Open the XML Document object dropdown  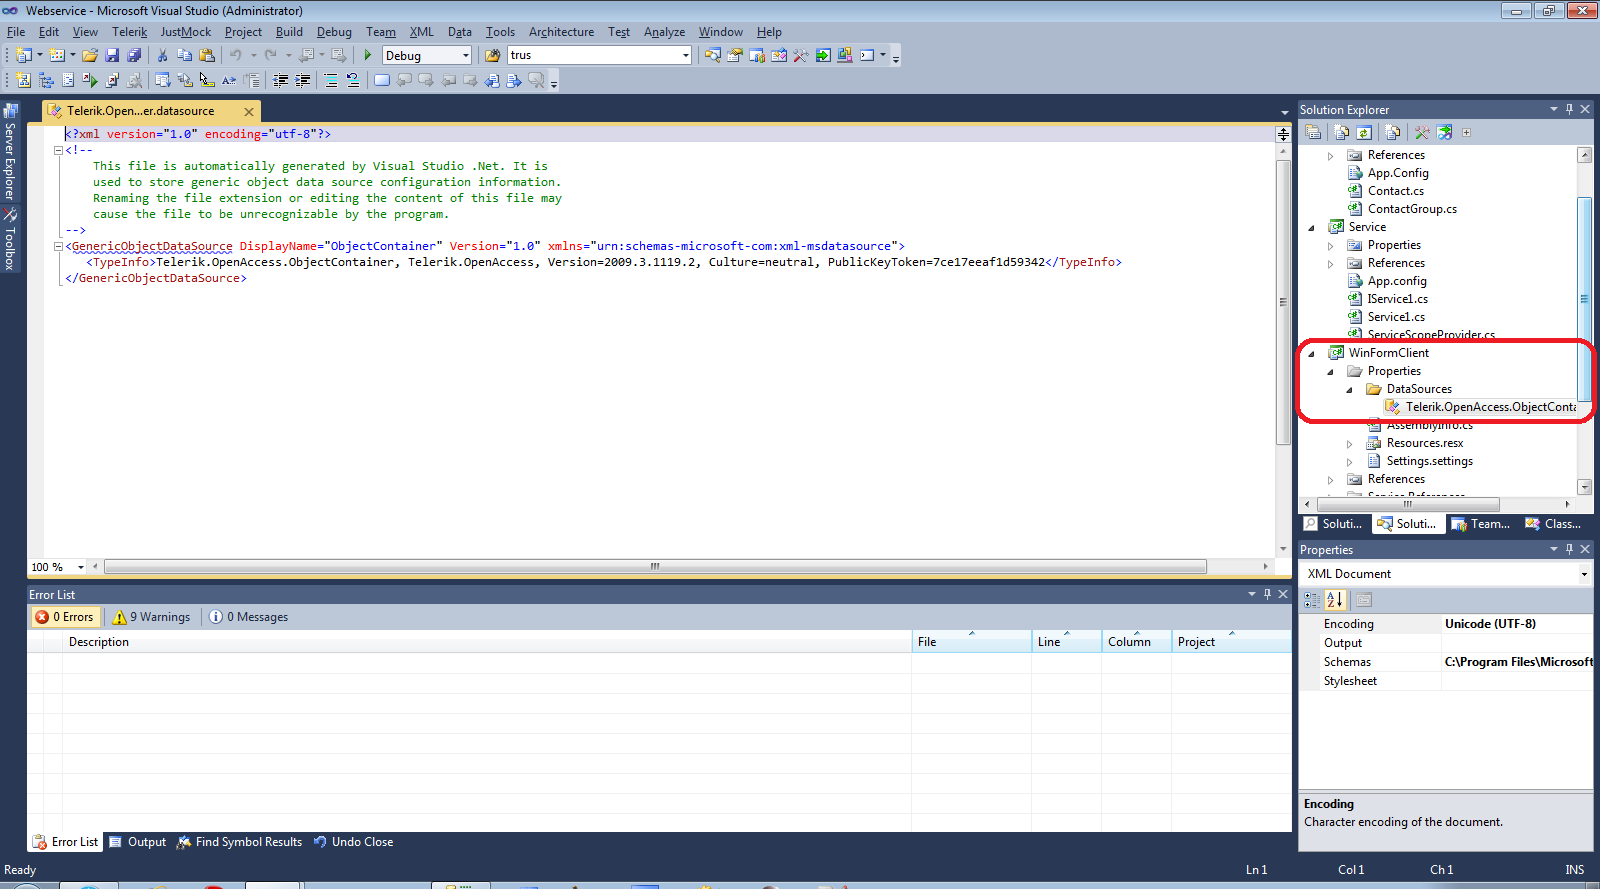click(x=1584, y=574)
